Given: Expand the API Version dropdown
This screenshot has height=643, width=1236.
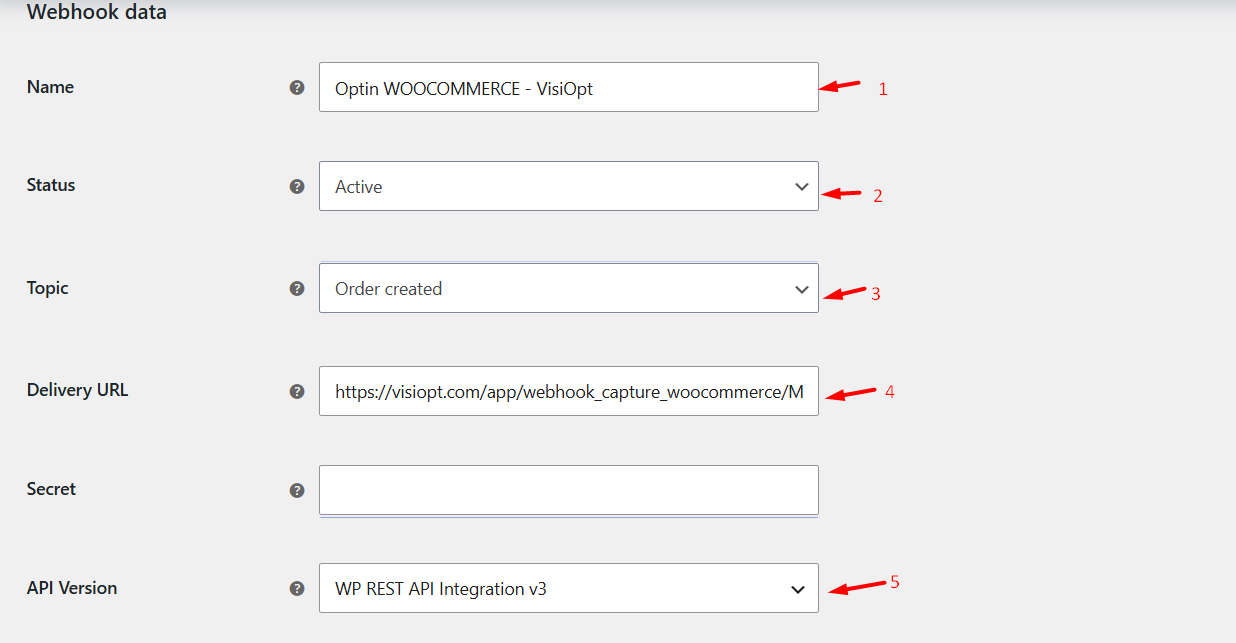Looking at the screenshot, I should [x=568, y=588].
